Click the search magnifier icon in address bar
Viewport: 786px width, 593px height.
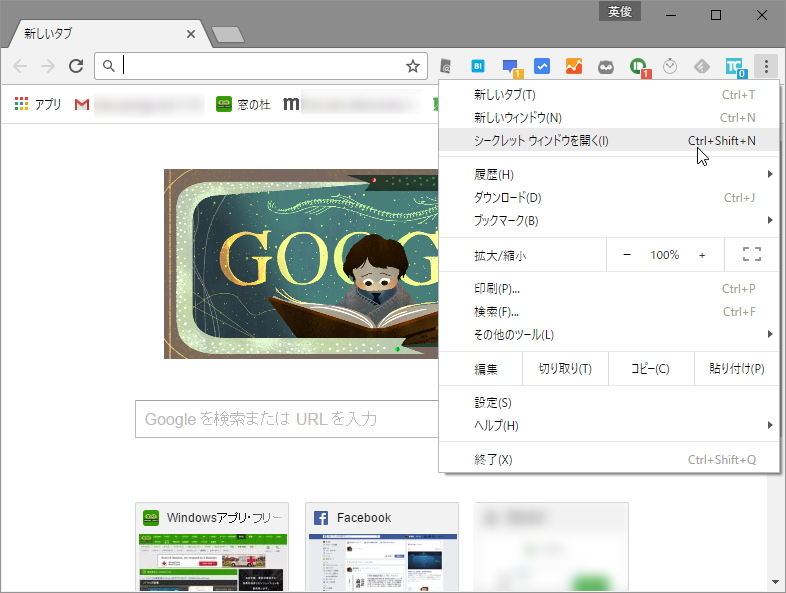click(108, 66)
